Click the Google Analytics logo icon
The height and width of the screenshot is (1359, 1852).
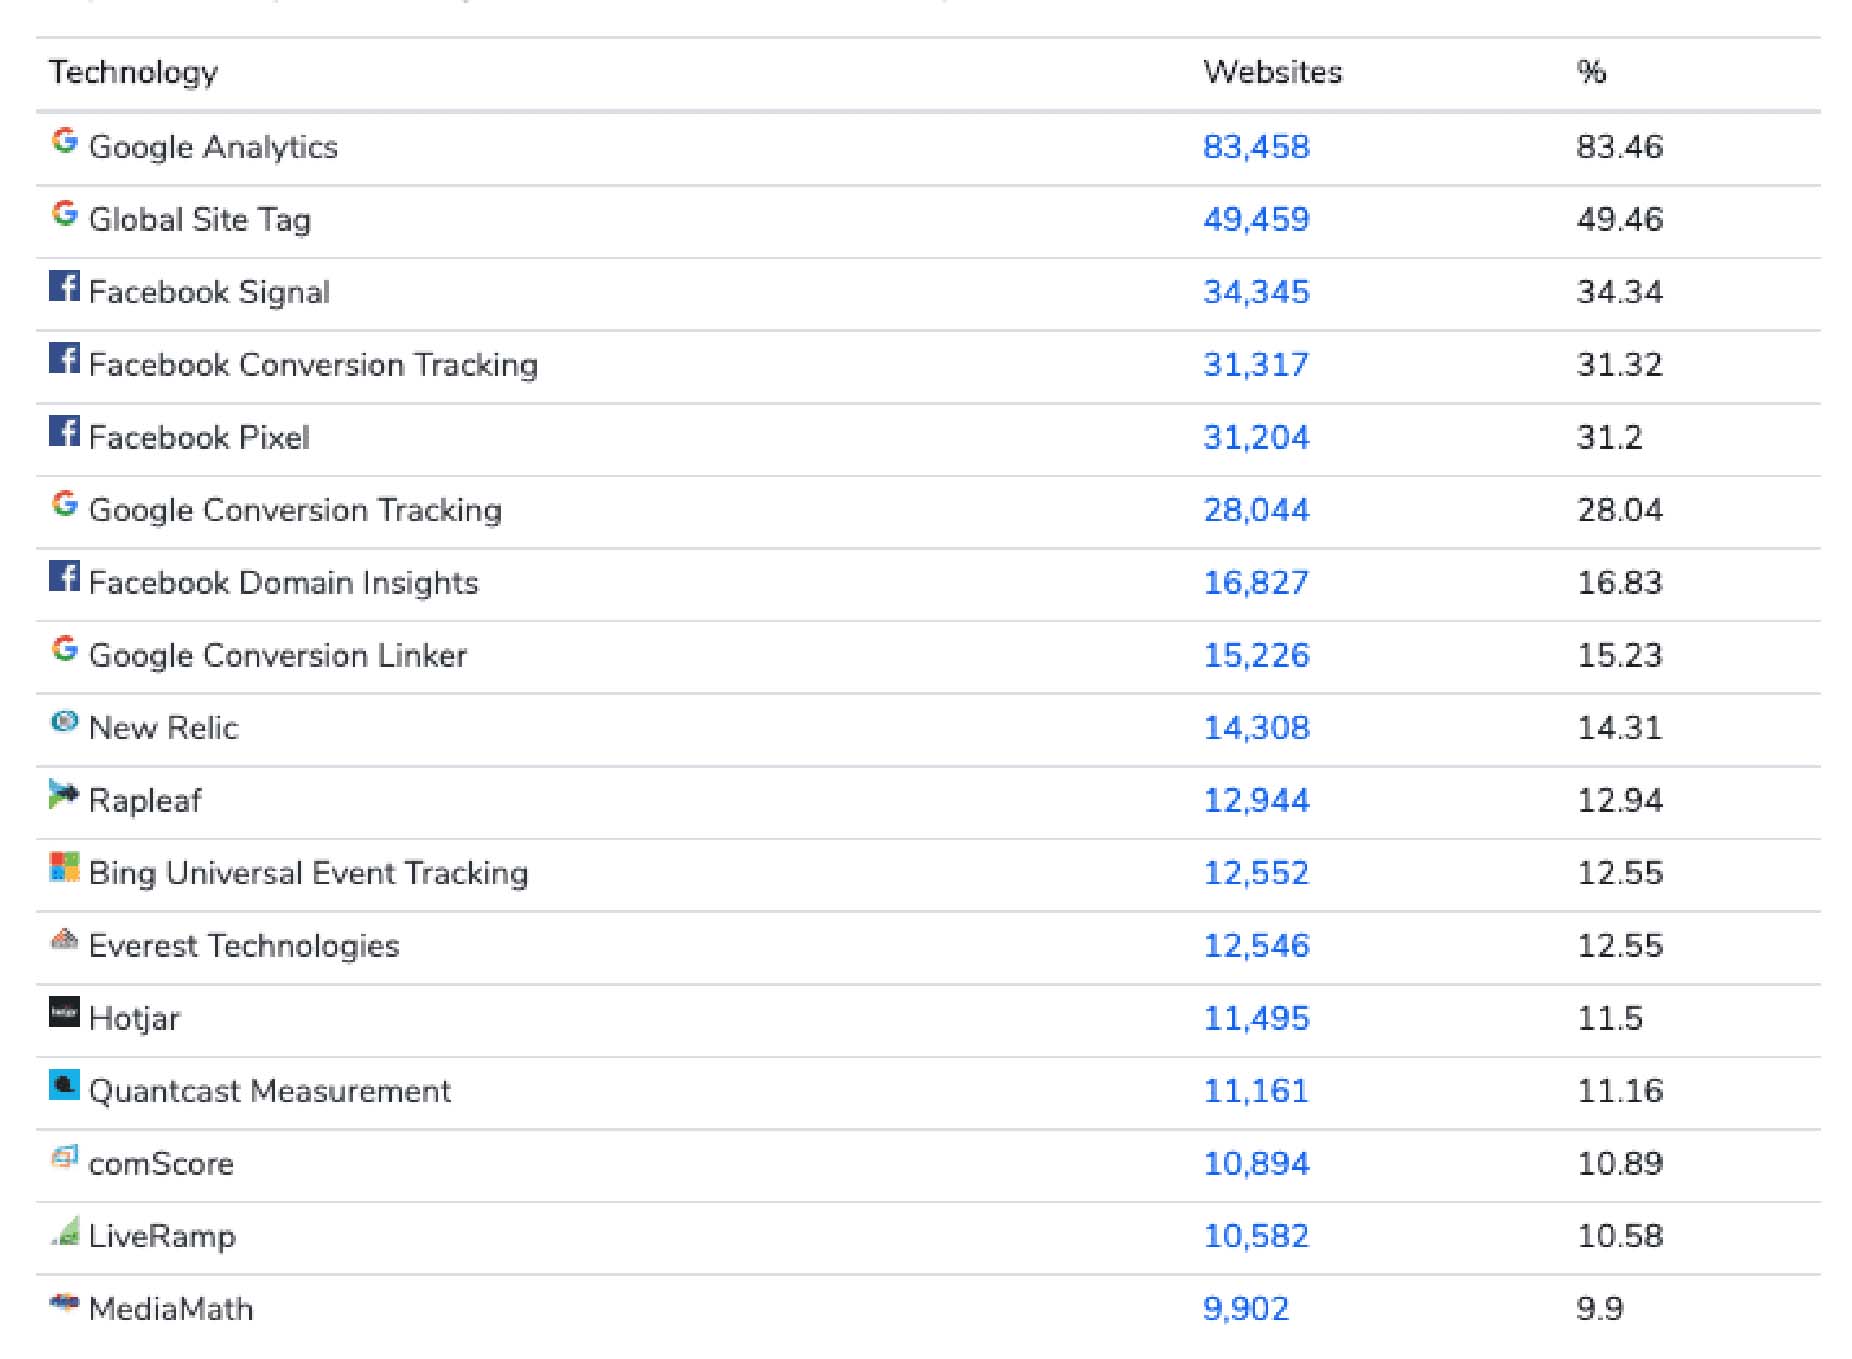(x=65, y=142)
